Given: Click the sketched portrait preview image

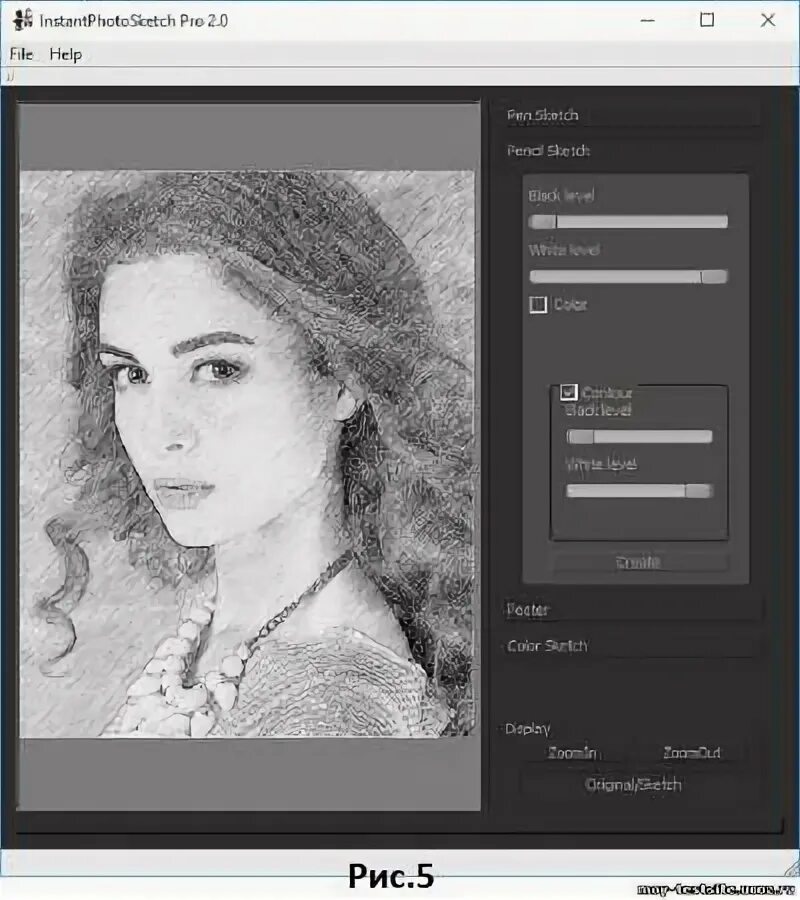Looking at the screenshot, I should pyautogui.click(x=247, y=453).
